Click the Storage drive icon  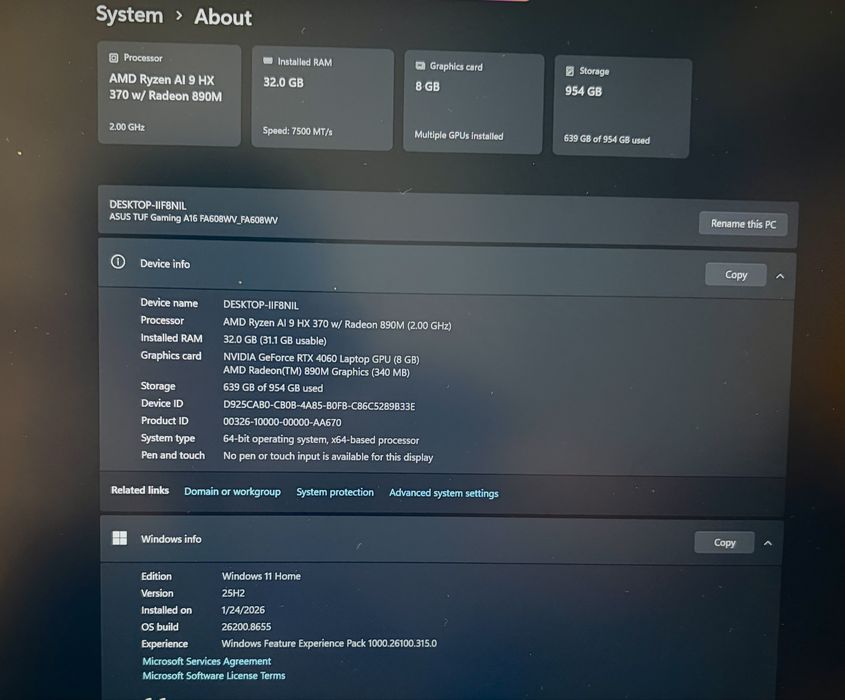(x=570, y=71)
